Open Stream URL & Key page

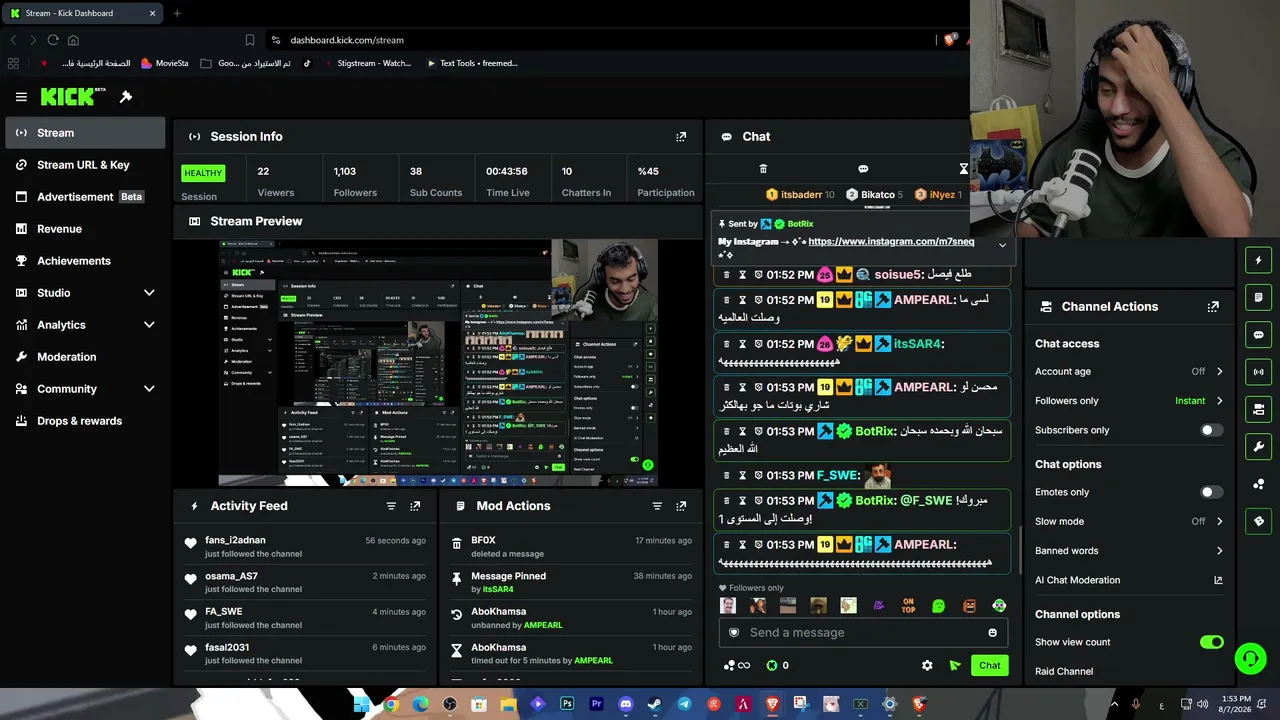(x=85, y=165)
